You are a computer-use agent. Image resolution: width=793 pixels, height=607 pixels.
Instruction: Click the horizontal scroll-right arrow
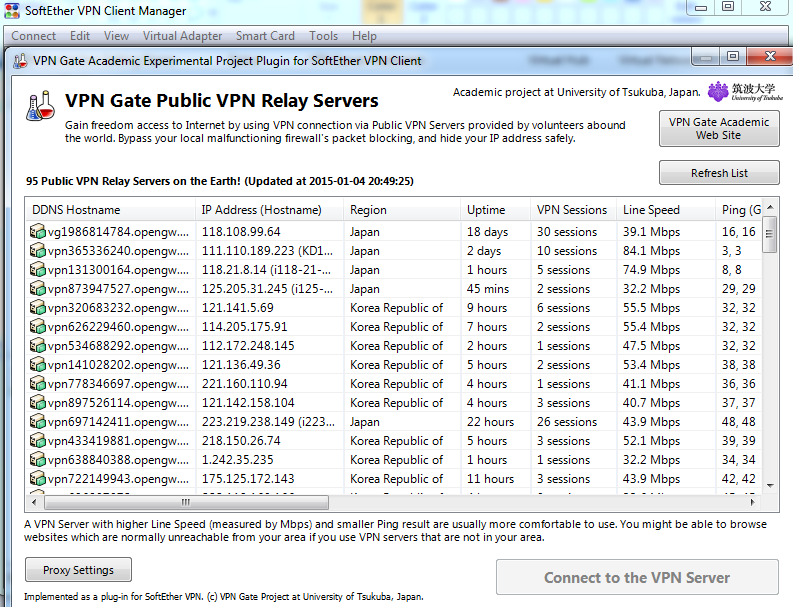tap(753, 502)
